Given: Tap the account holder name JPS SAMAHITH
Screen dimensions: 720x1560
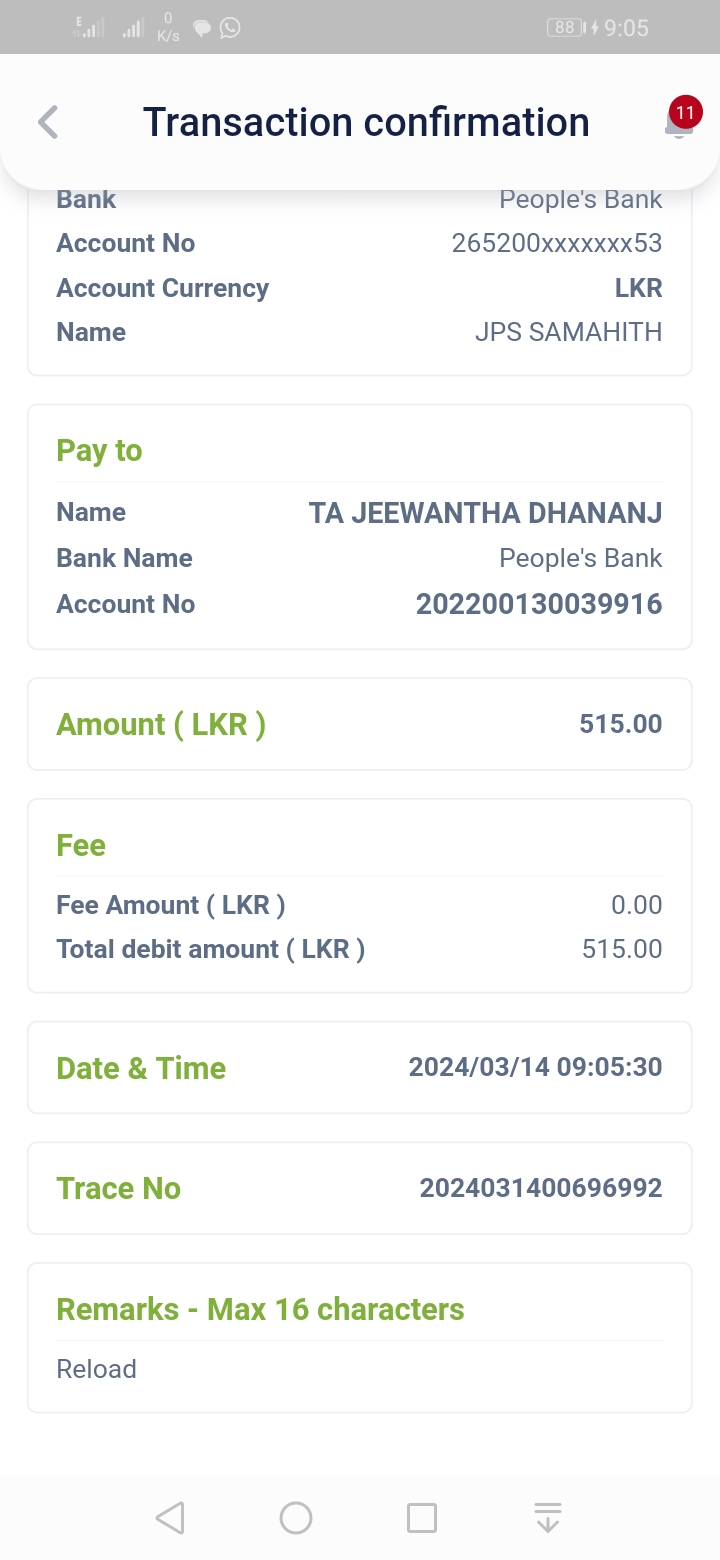Looking at the screenshot, I should tap(568, 332).
